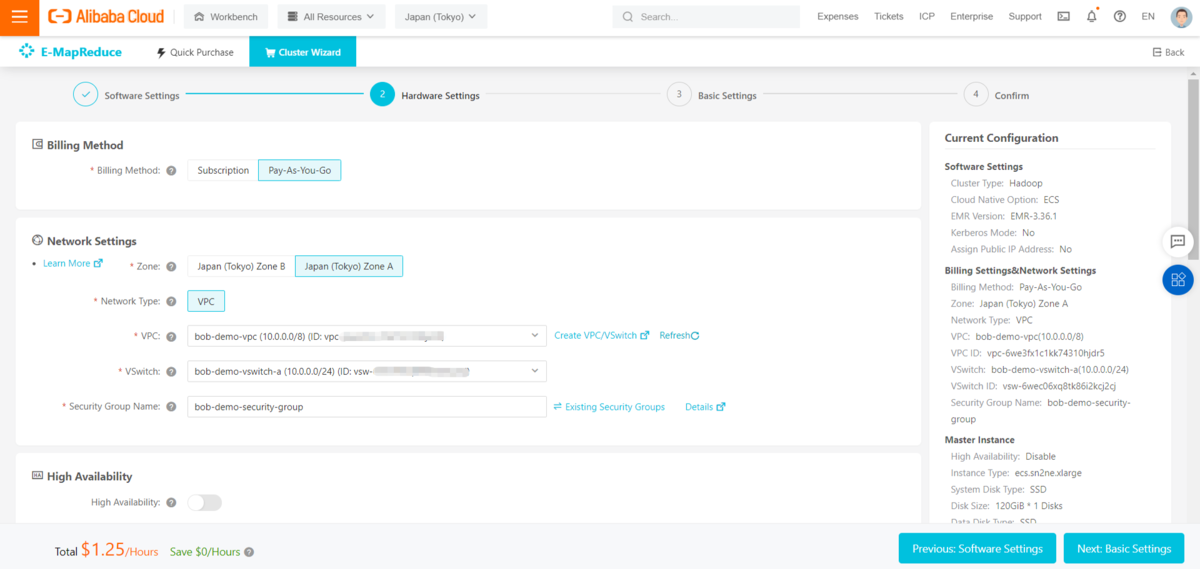Click the help question mark icon in header
The width and height of the screenshot is (1200, 569).
coord(1119,17)
